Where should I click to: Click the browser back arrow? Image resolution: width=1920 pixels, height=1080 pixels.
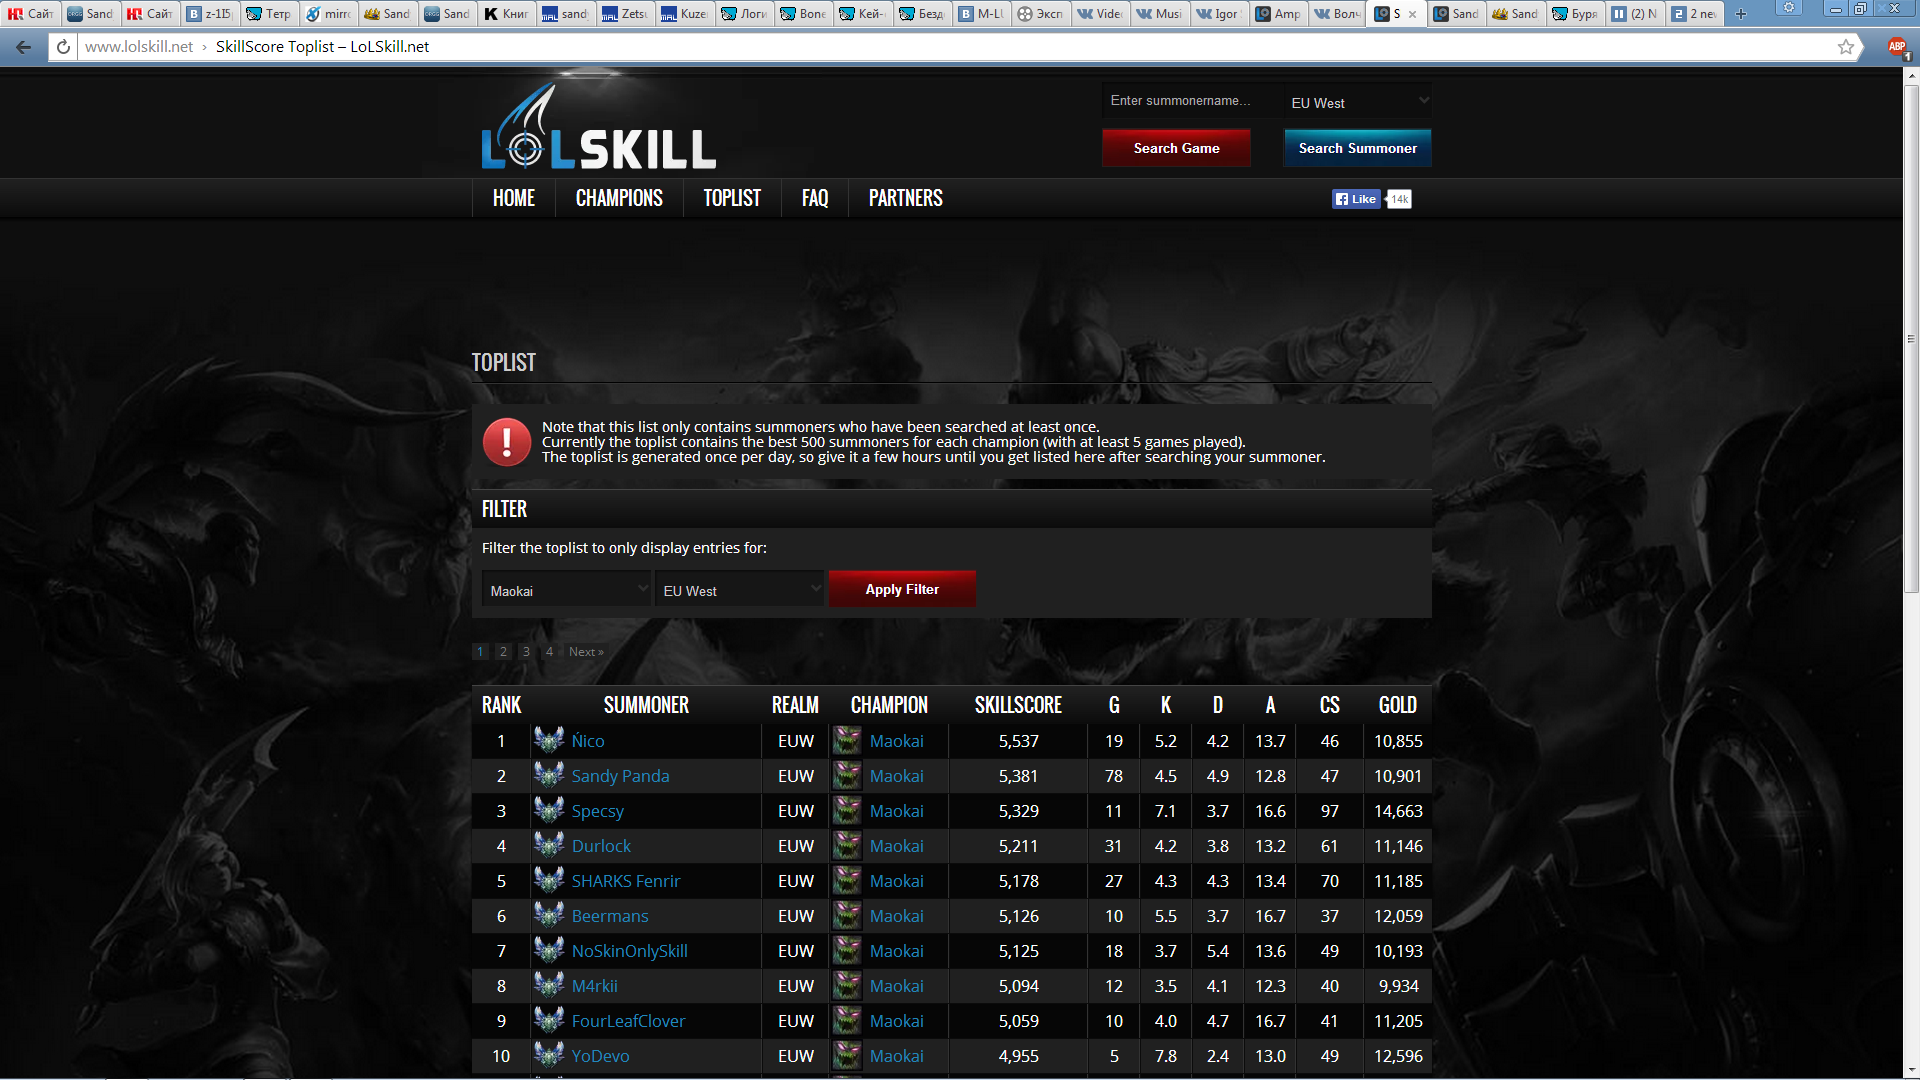tap(24, 47)
